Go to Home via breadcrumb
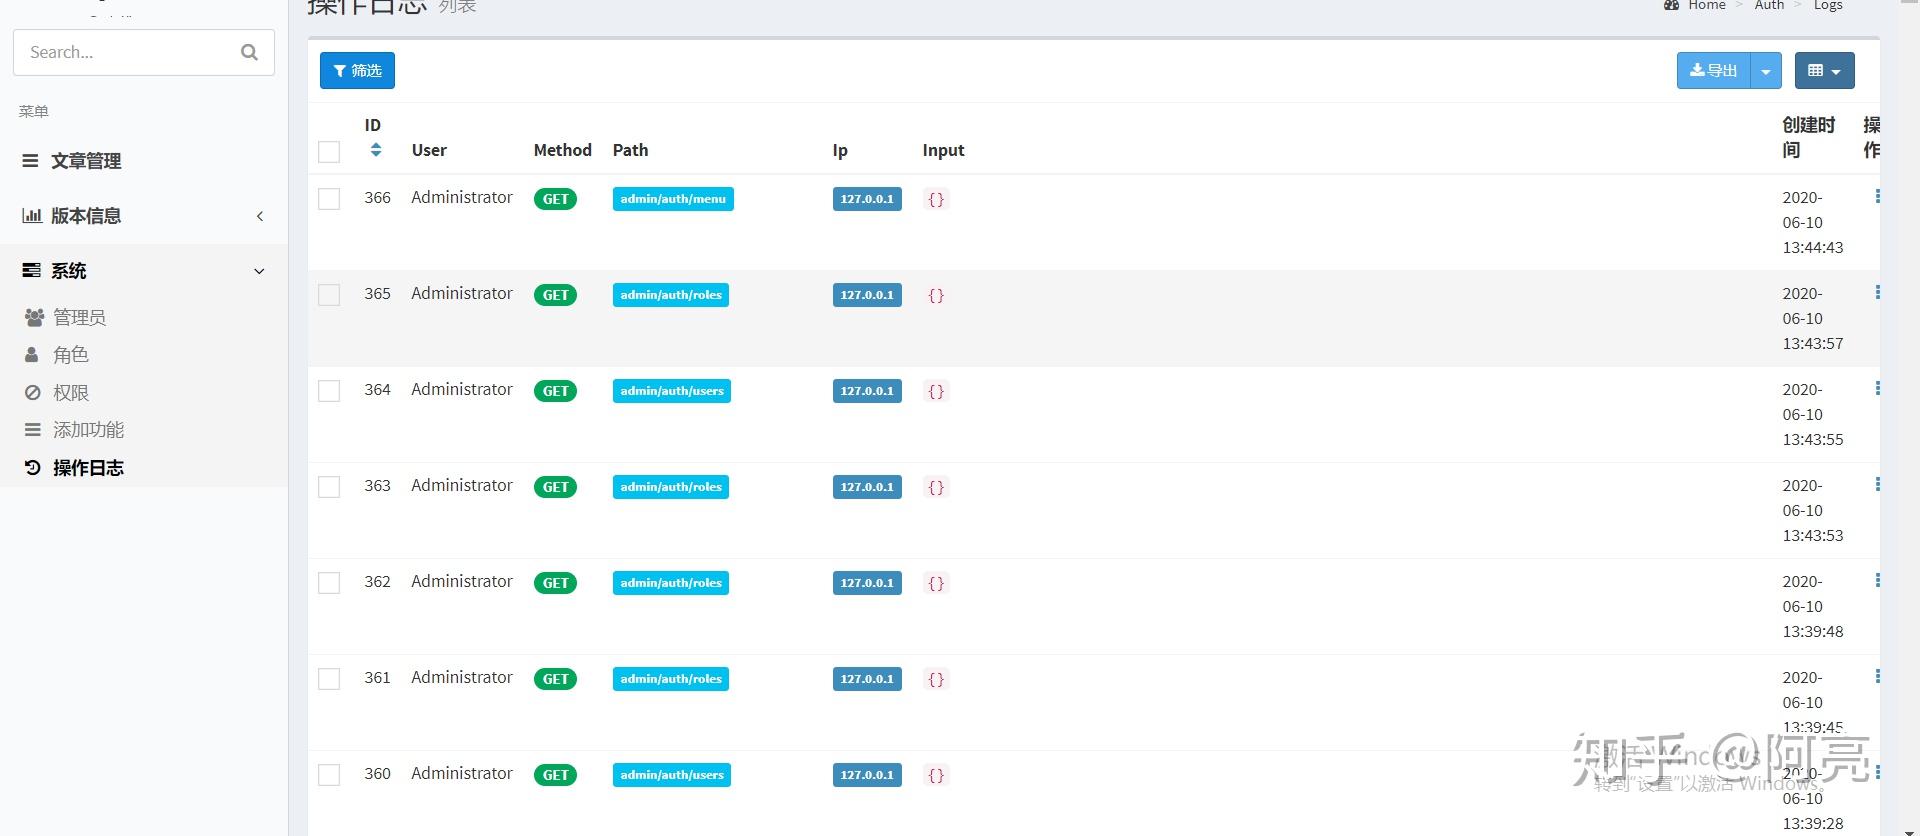This screenshot has height=836, width=1920. point(1706,5)
